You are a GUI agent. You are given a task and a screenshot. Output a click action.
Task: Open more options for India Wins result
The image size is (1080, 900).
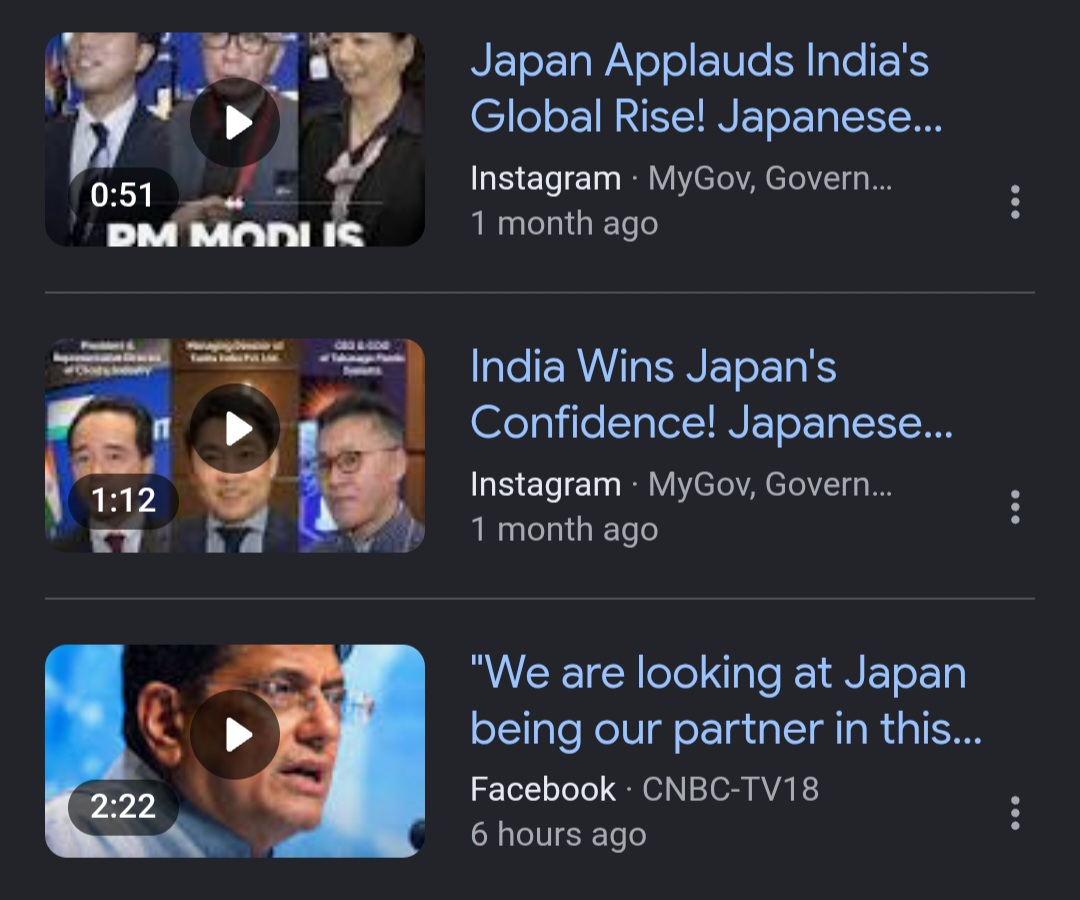[1015, 507]
